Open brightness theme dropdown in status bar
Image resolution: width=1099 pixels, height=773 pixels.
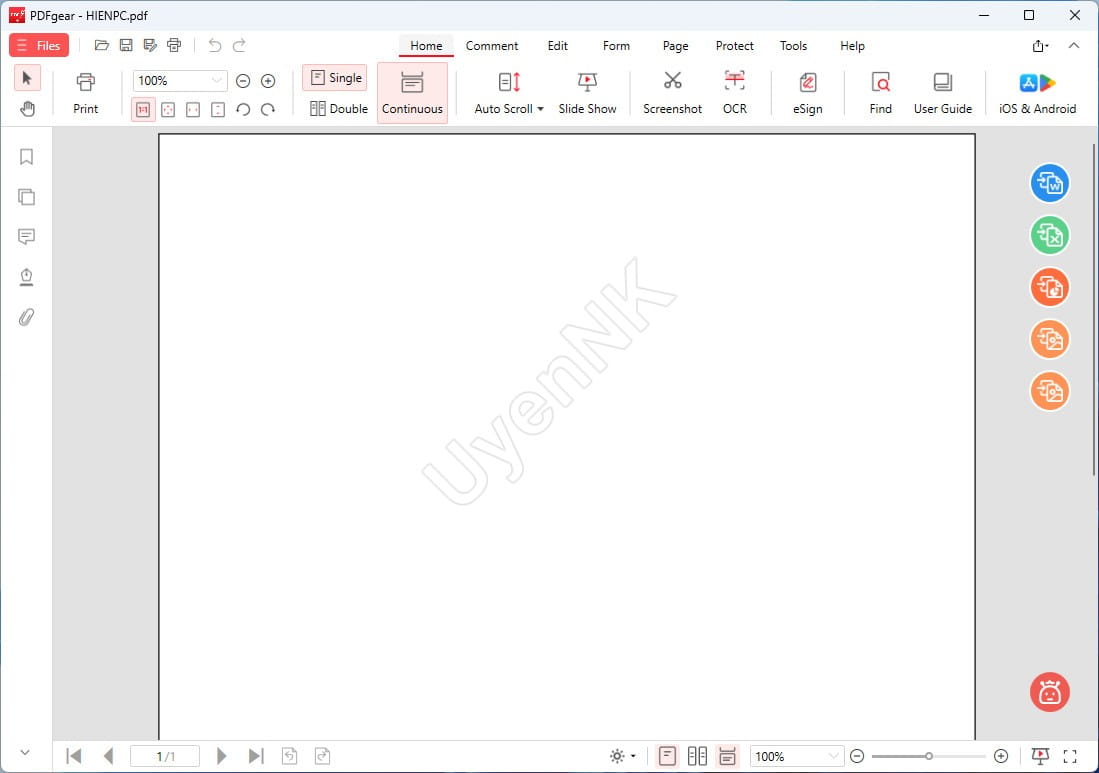pyautogui.click(x=622, y=756)
